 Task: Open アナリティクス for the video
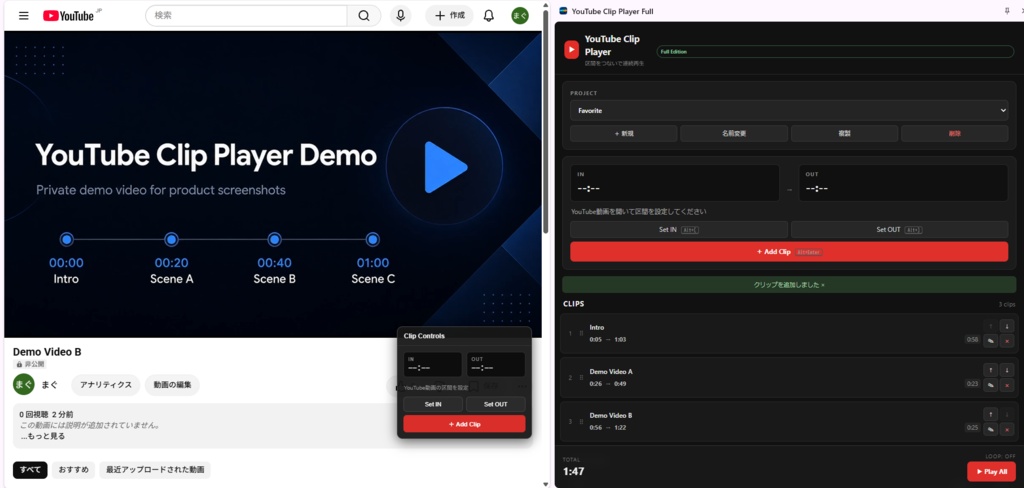point(106,385)
